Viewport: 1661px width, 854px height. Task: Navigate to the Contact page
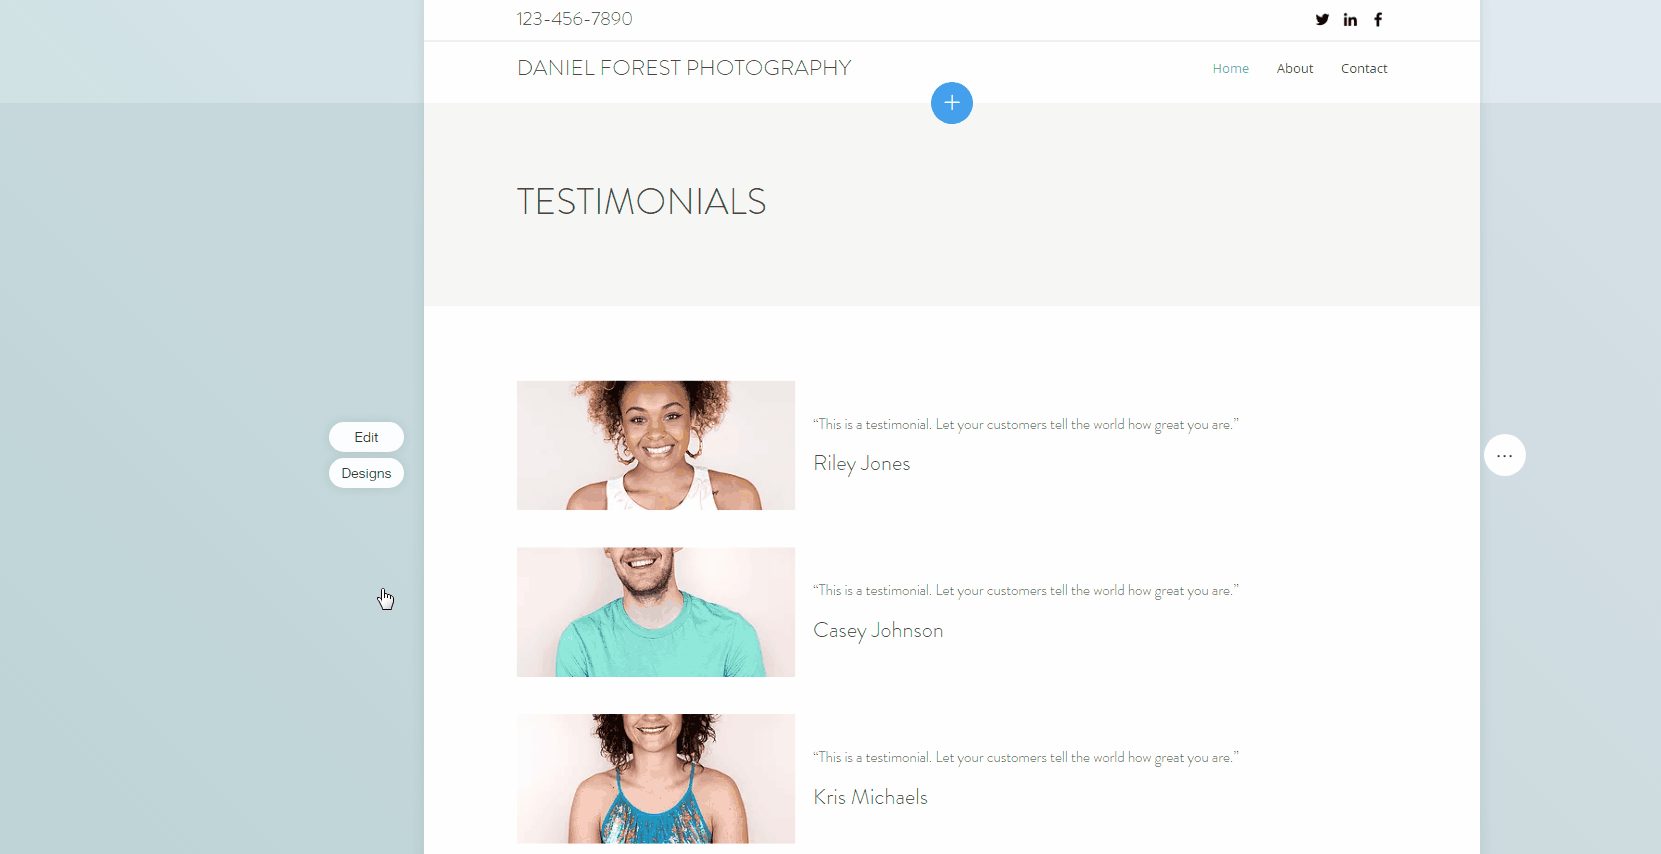click(1364, 68)
